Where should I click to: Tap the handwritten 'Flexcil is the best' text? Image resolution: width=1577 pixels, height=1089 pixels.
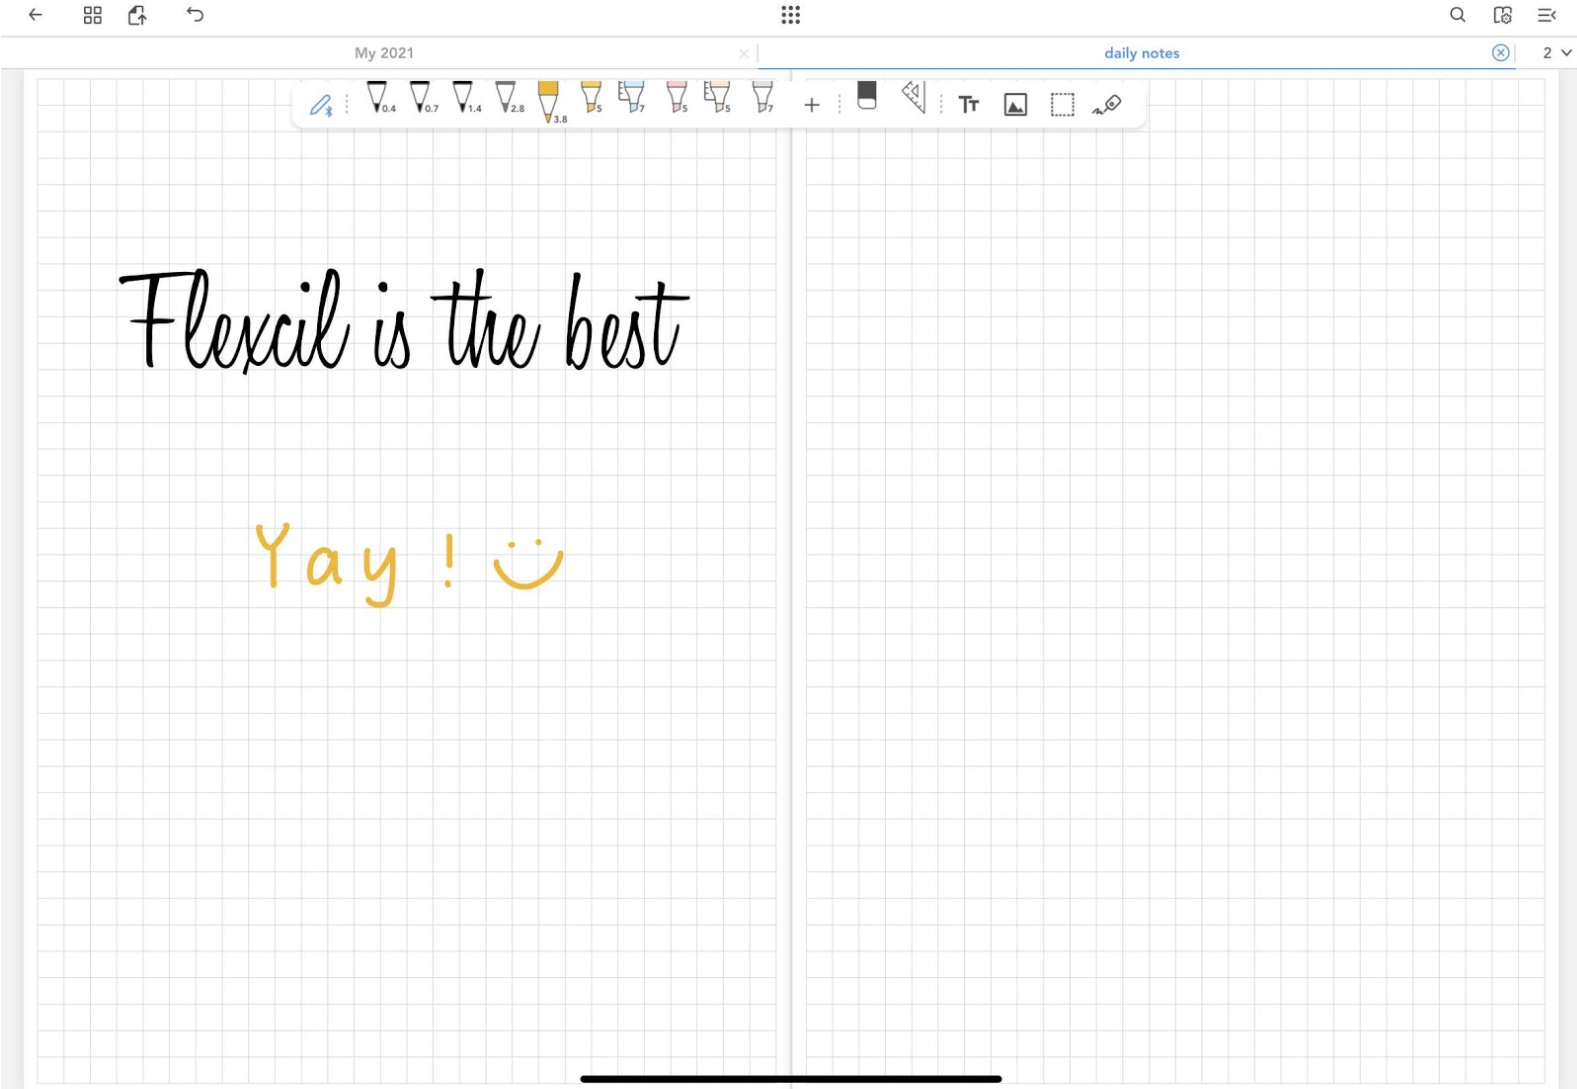click(404, 320)
